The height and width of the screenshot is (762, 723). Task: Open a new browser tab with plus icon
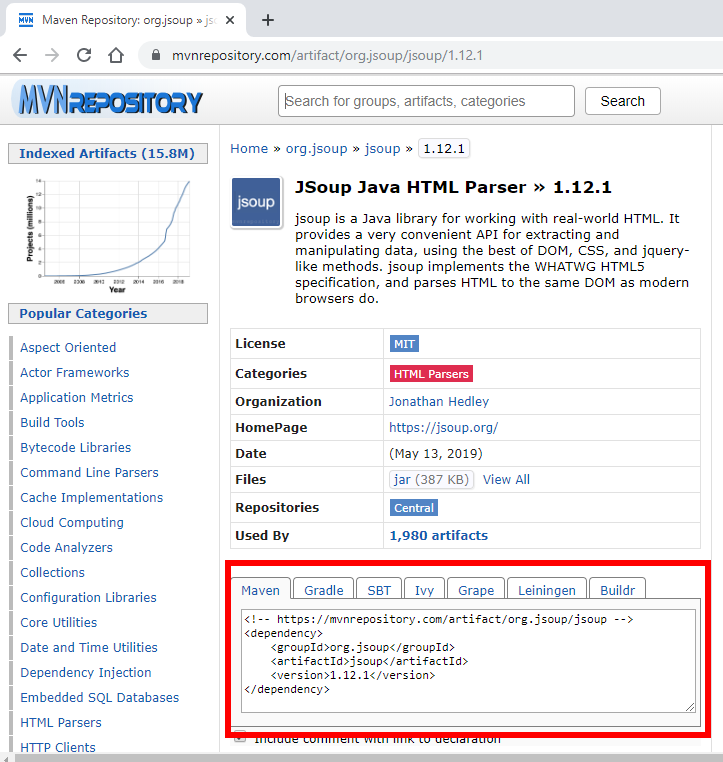[x=268, y=20]
